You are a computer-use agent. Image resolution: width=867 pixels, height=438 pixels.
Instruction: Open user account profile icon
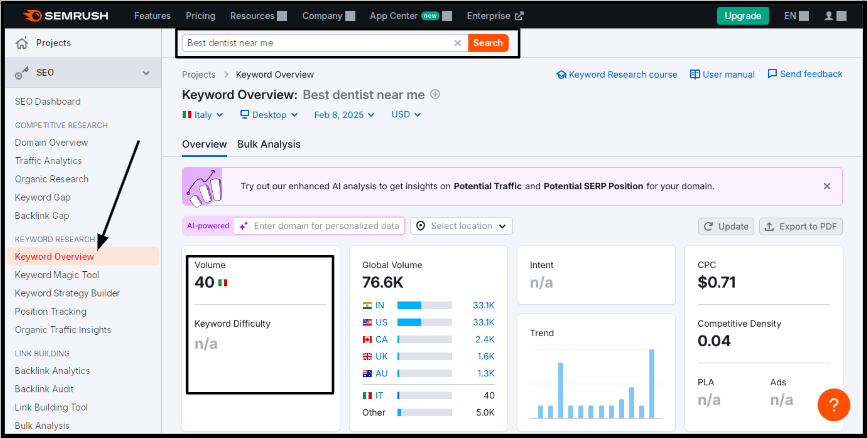829,16
